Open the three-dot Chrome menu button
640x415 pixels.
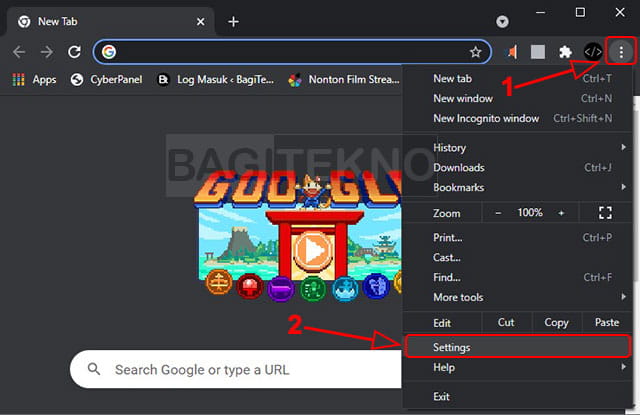621,52
